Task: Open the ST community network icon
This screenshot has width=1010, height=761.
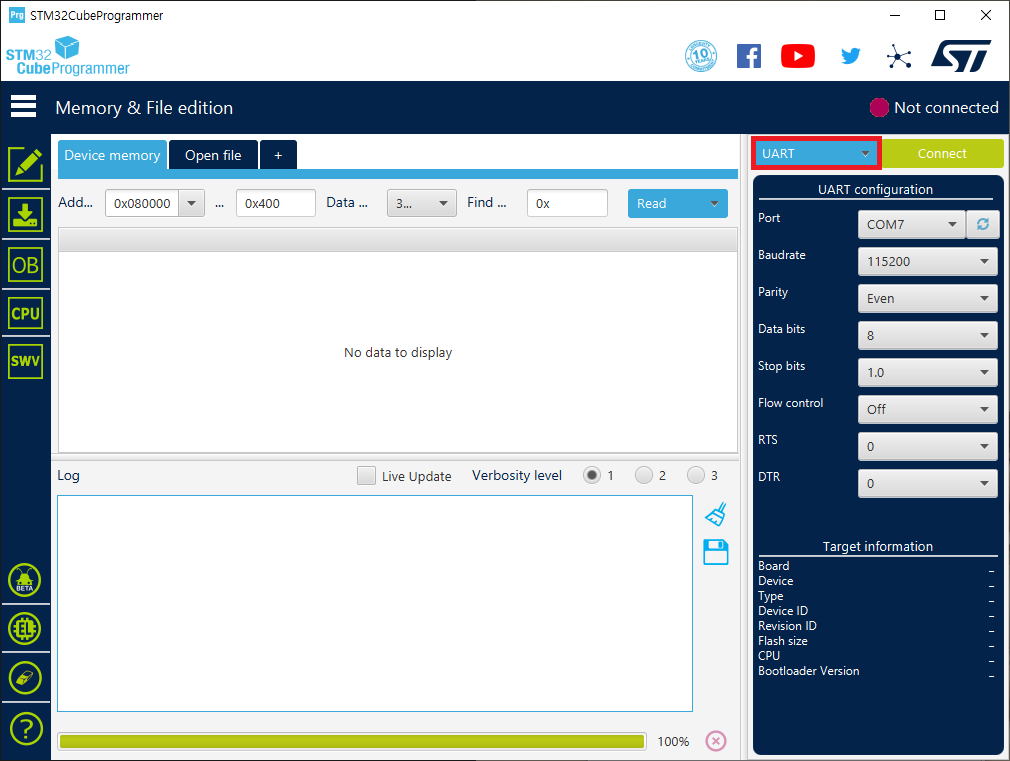Action: [899, 57]
